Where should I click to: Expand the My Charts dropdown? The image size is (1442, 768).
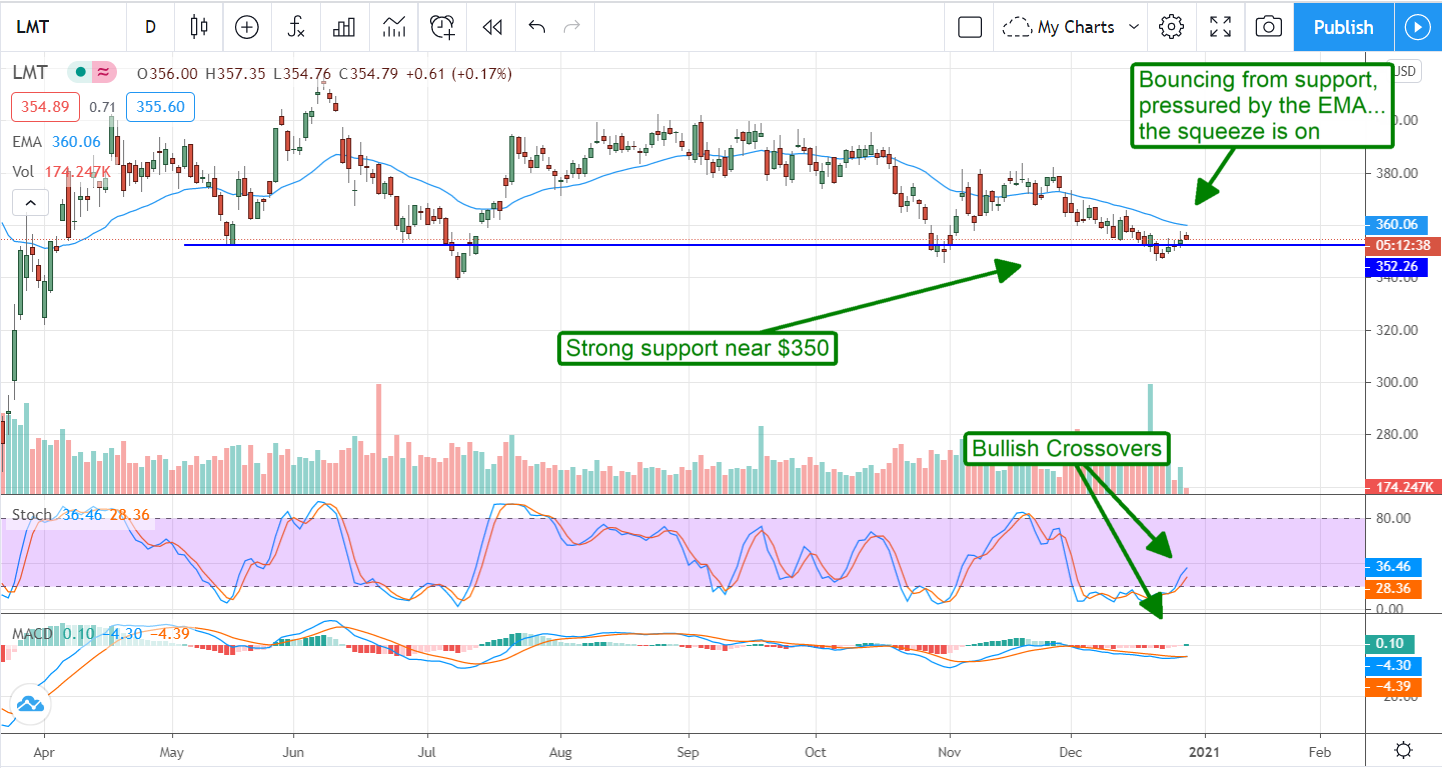click(1071, 27)
